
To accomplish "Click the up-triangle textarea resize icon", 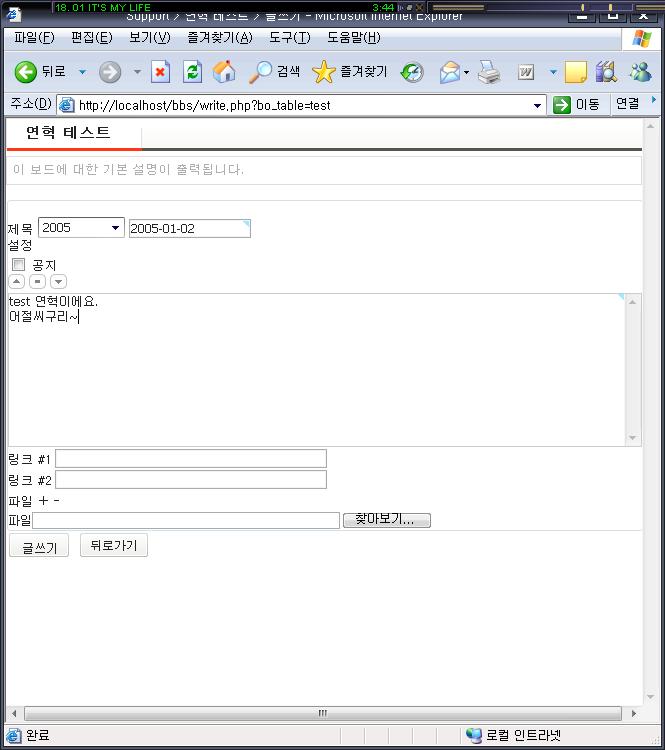I will pos(17,281).
